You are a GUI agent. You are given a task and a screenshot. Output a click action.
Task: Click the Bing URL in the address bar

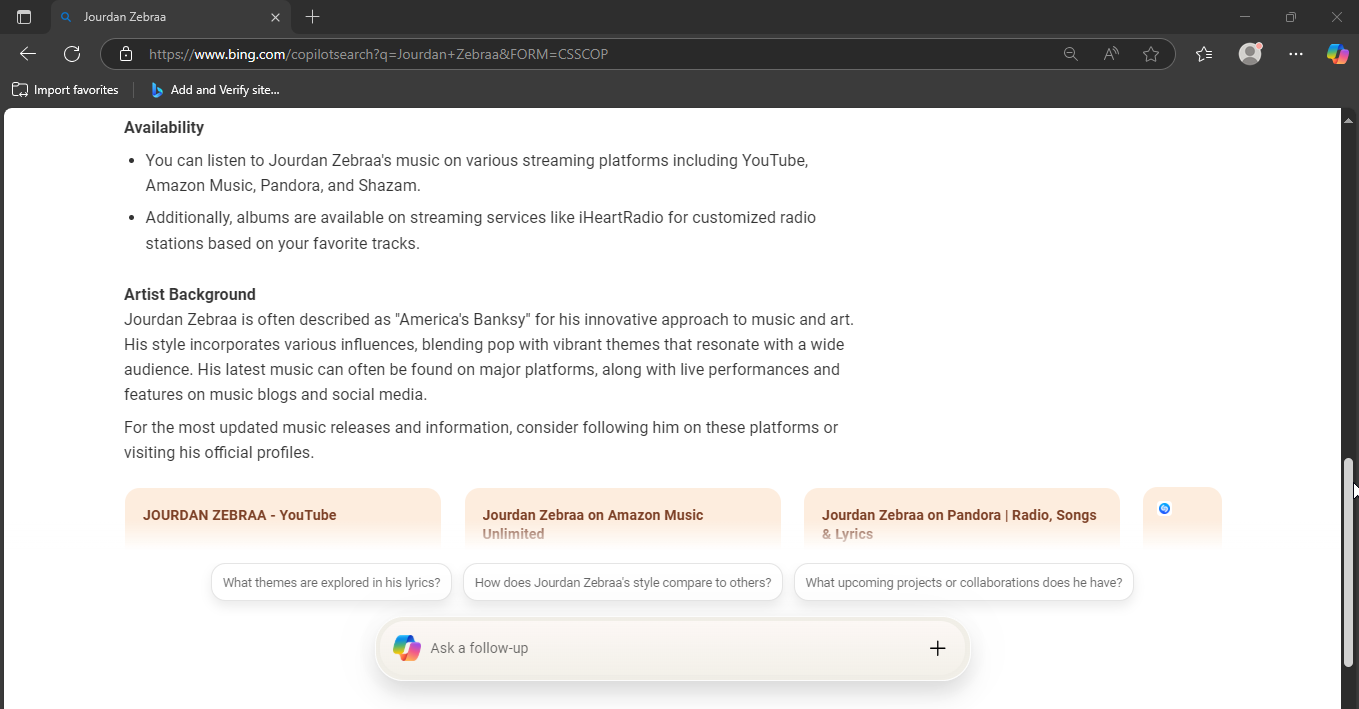pyautogui.click(x=378, y=54)
